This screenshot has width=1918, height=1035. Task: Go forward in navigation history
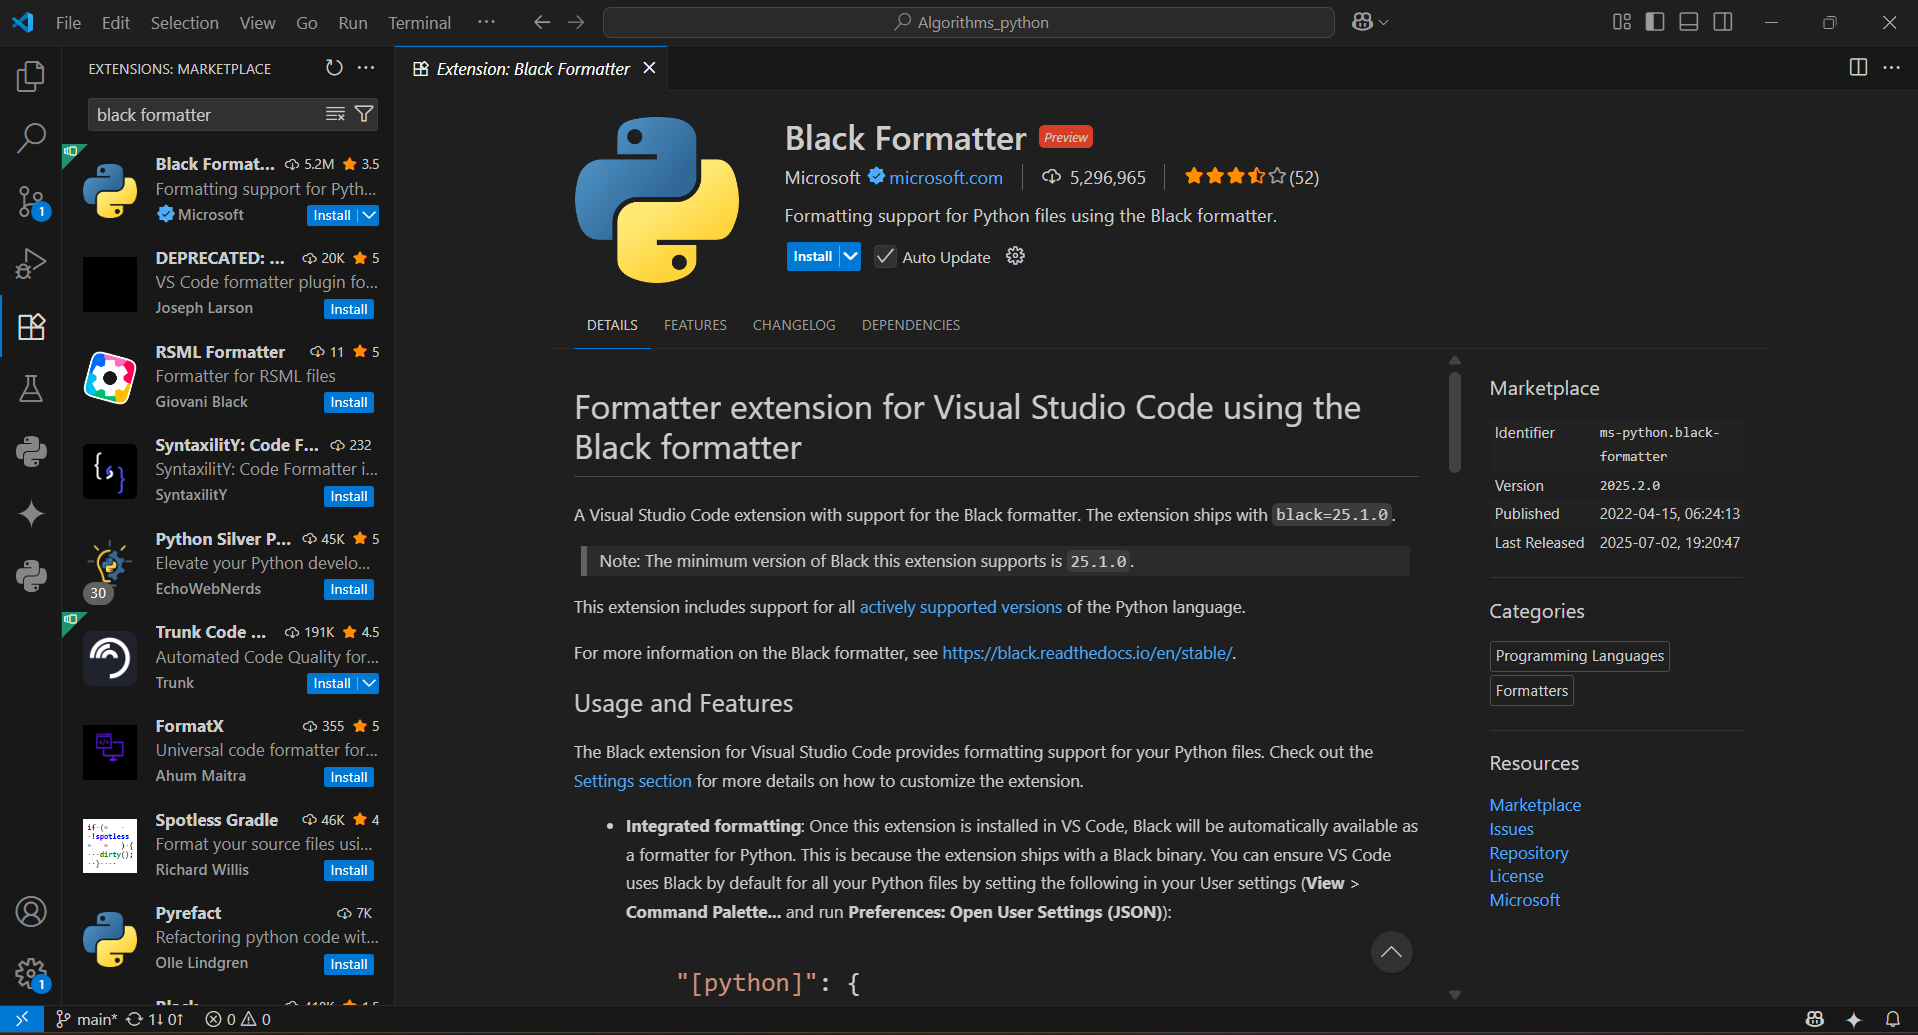[576, 22]
